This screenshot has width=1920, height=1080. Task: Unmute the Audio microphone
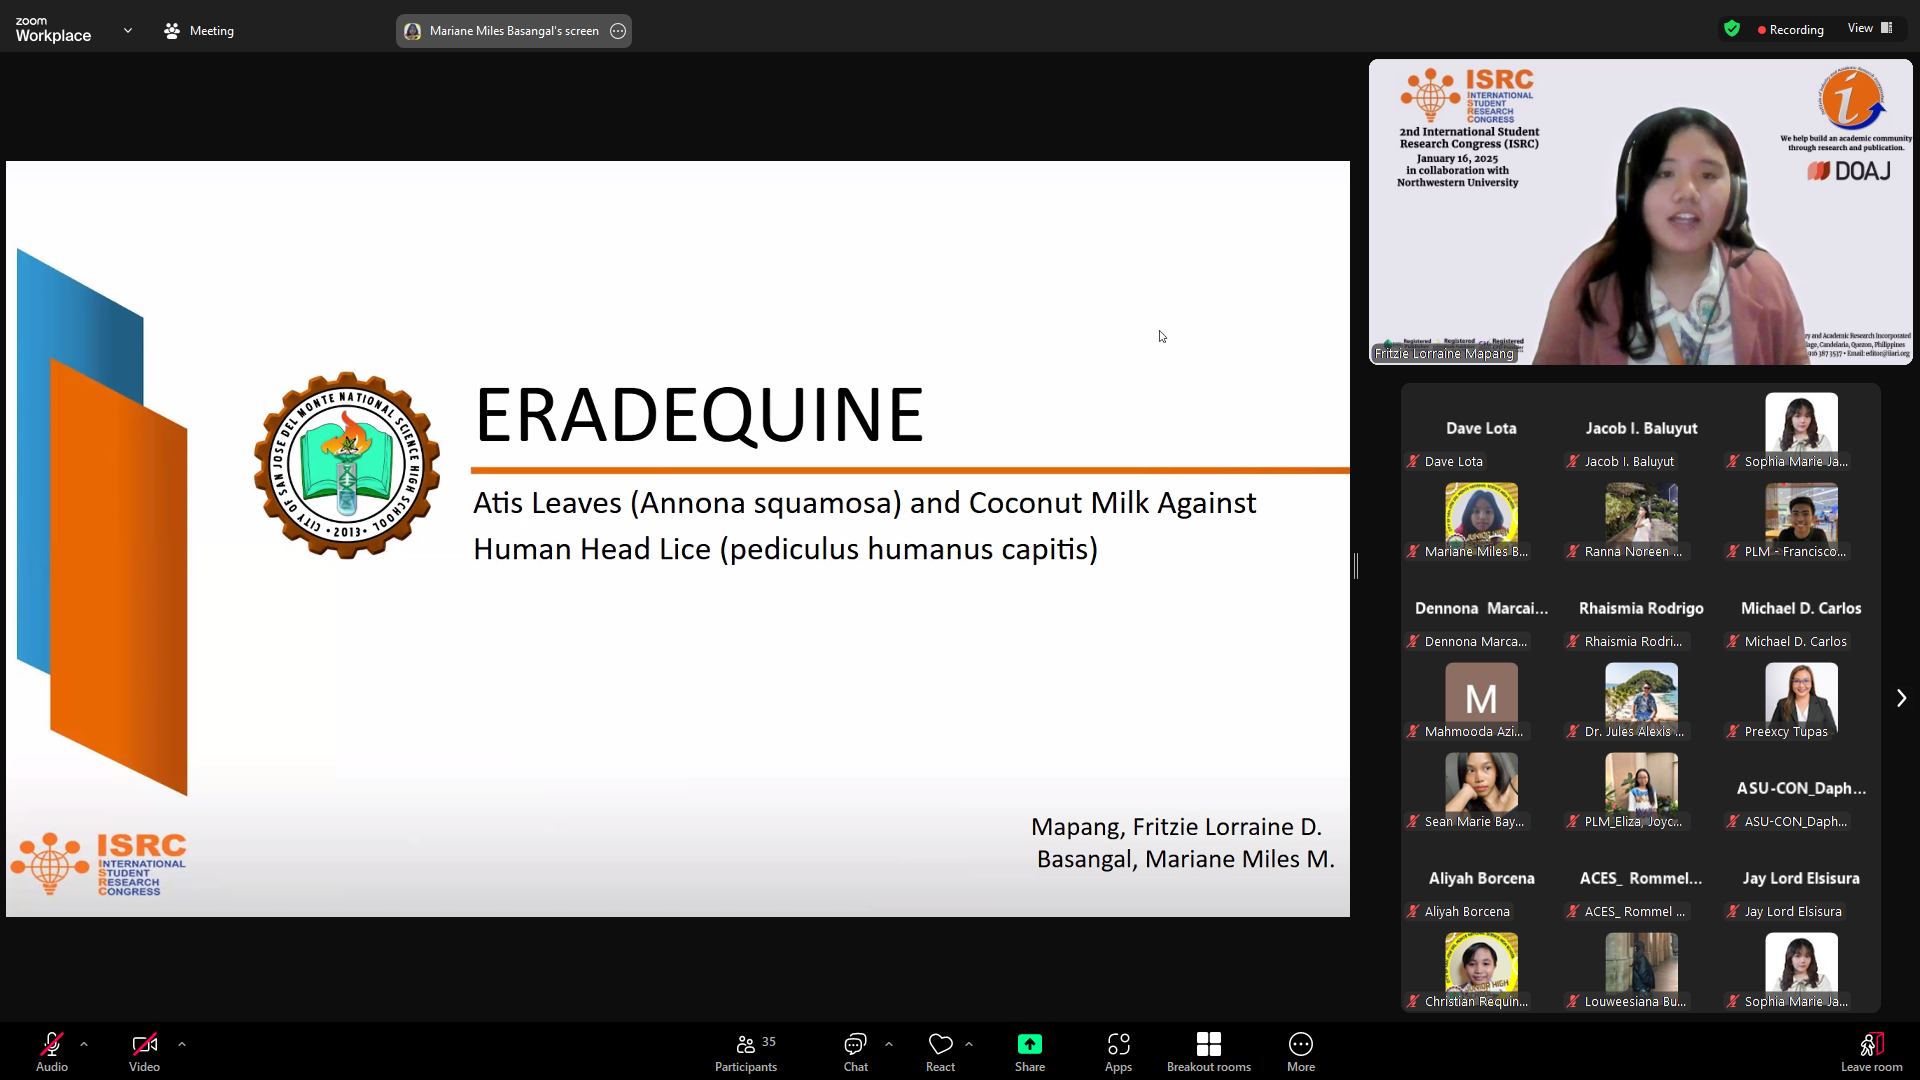click(52, 1052)
